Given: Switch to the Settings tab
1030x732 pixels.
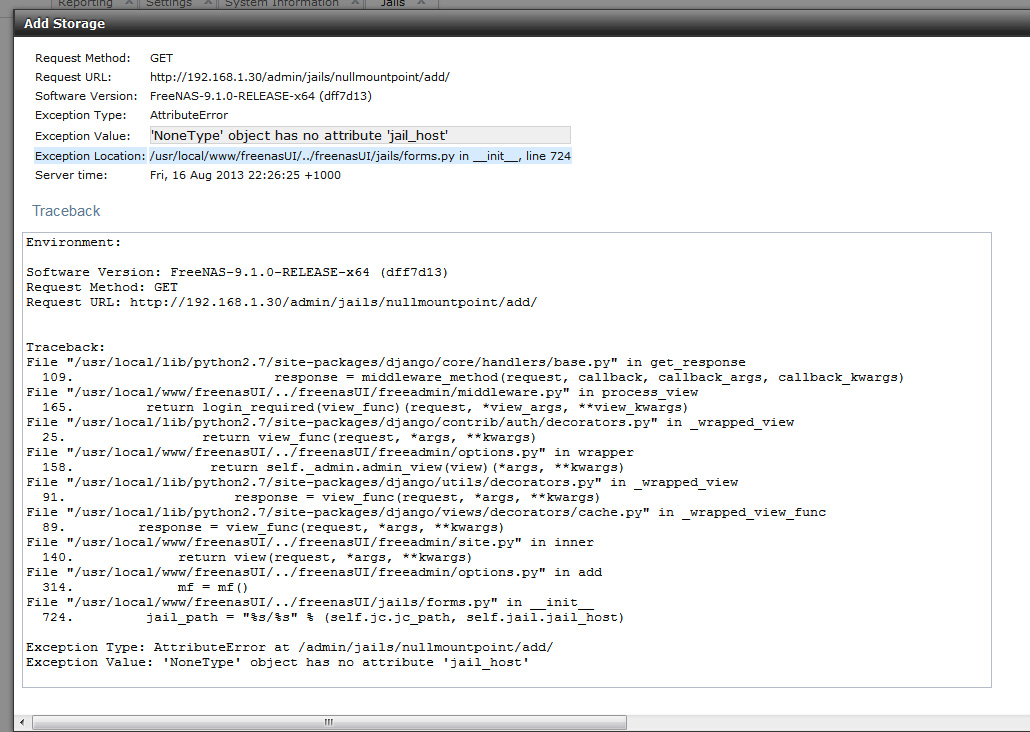Looking at the screenshot, I should click(169, 3).
